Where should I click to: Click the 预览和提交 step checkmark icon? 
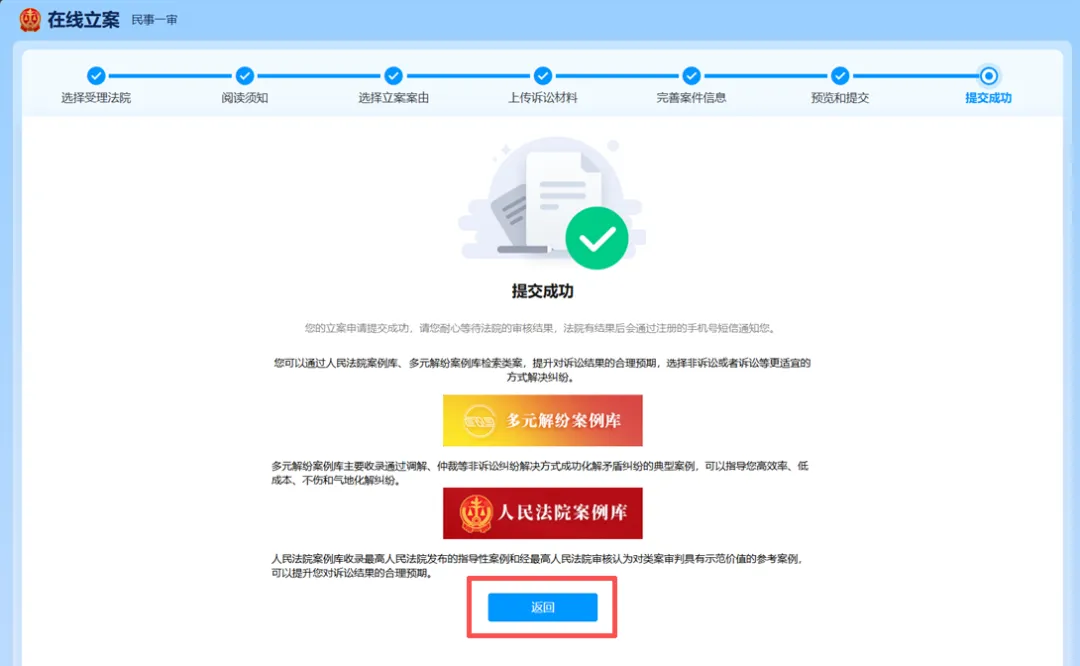pos(840,76)
